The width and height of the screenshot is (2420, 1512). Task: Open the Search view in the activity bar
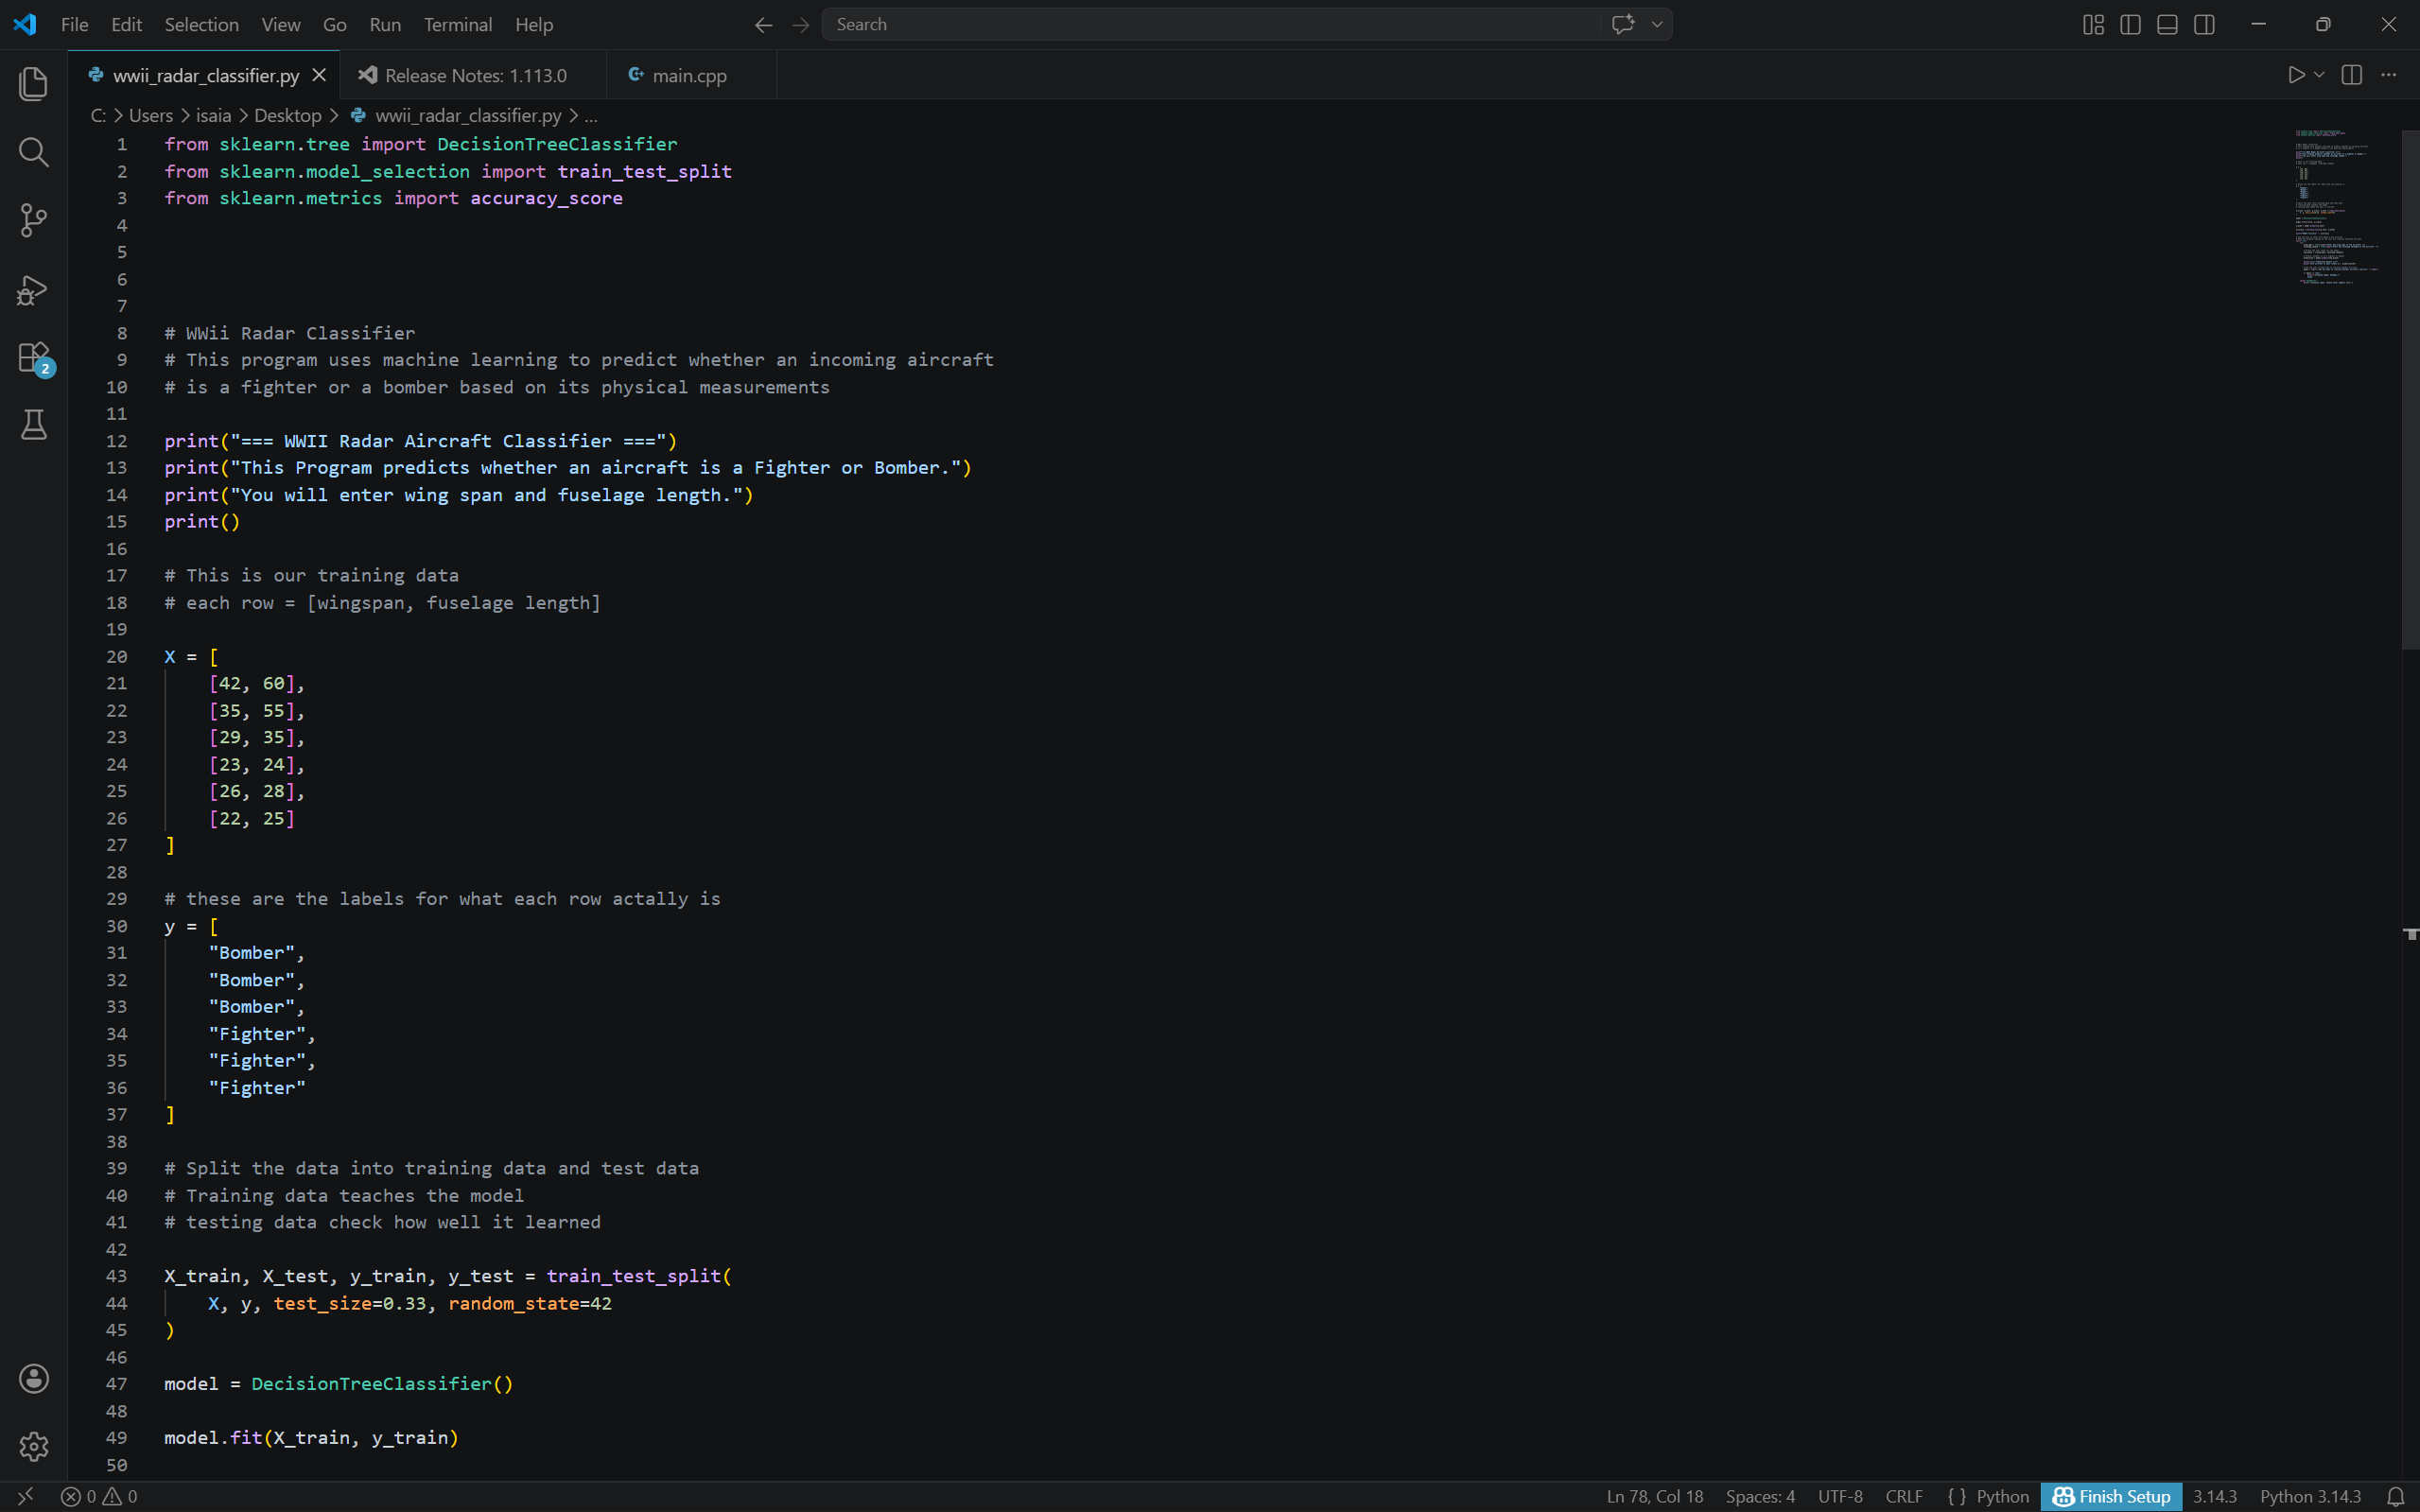pyautogui.click(x=33, y=152)
